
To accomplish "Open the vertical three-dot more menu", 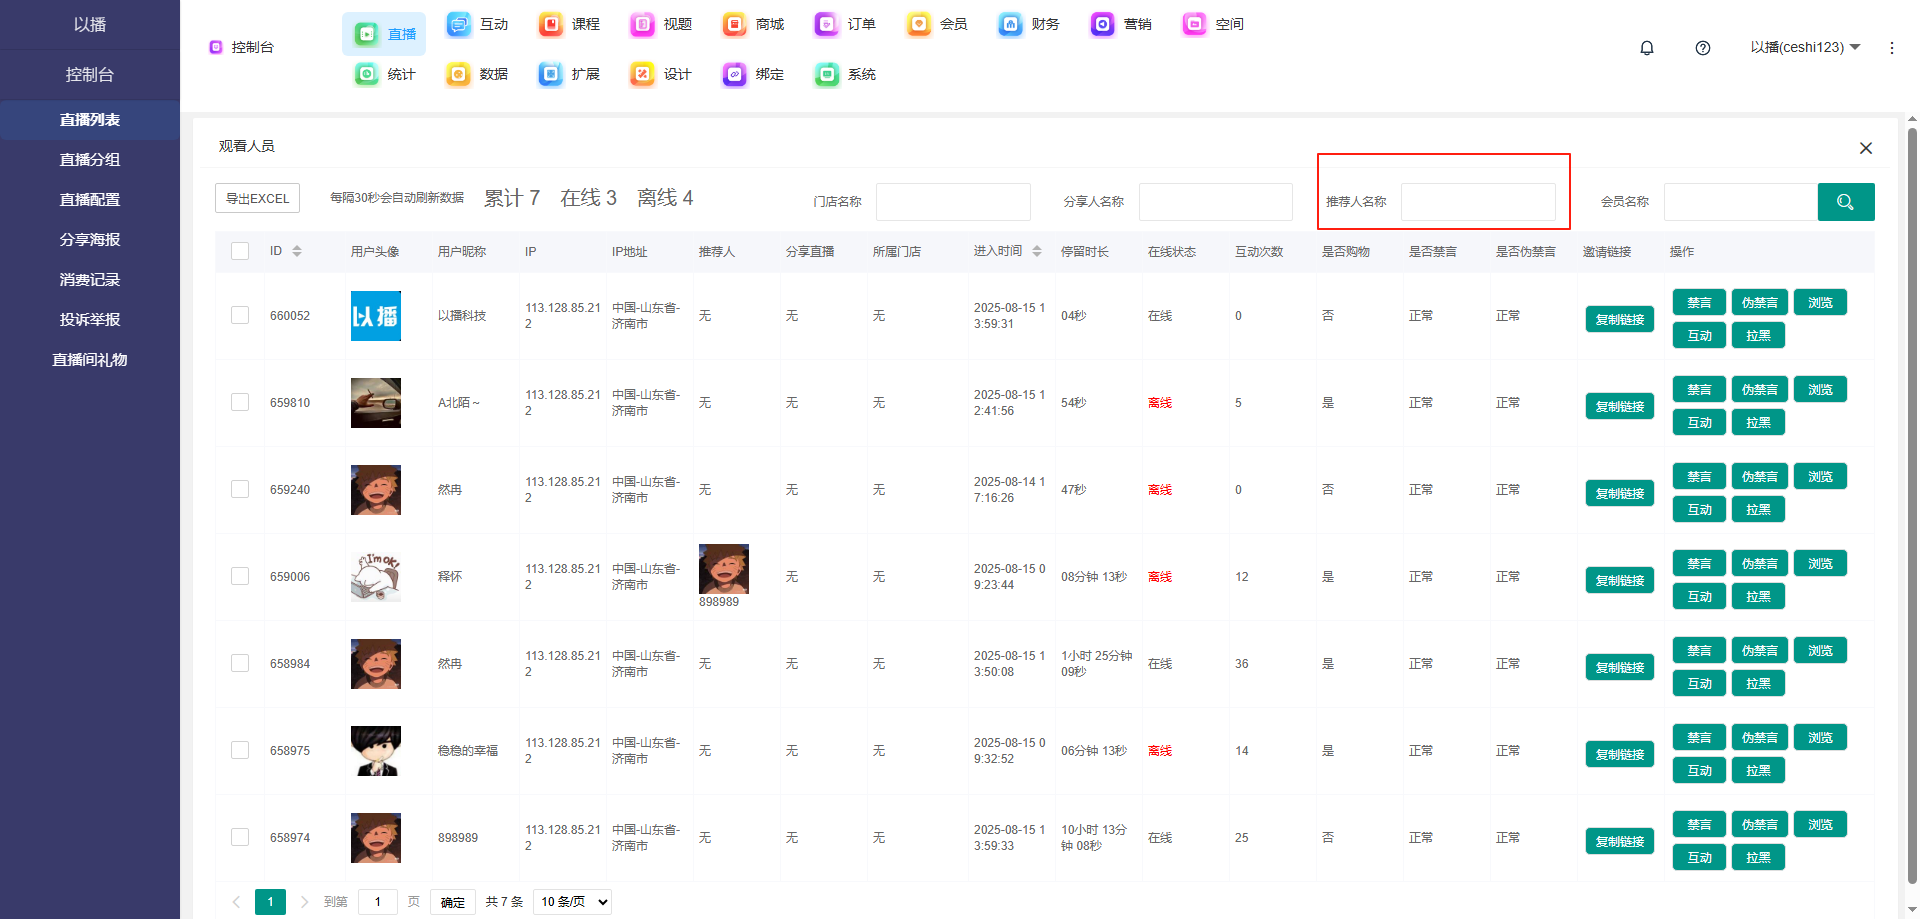I will click(1891, 48).
